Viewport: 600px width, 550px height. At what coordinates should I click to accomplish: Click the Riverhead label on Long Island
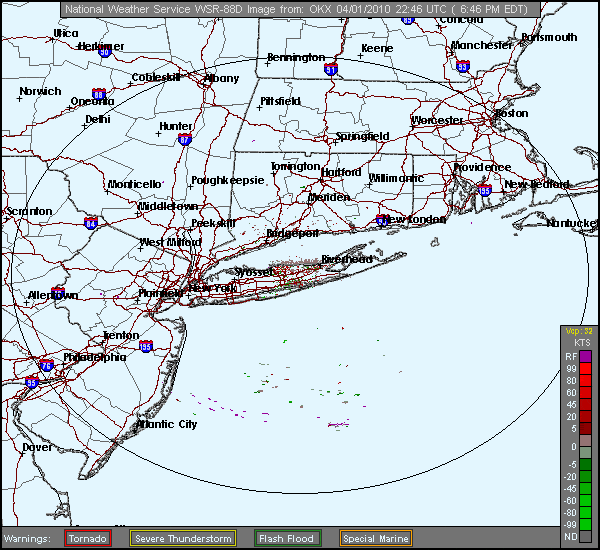coord(347,259)
